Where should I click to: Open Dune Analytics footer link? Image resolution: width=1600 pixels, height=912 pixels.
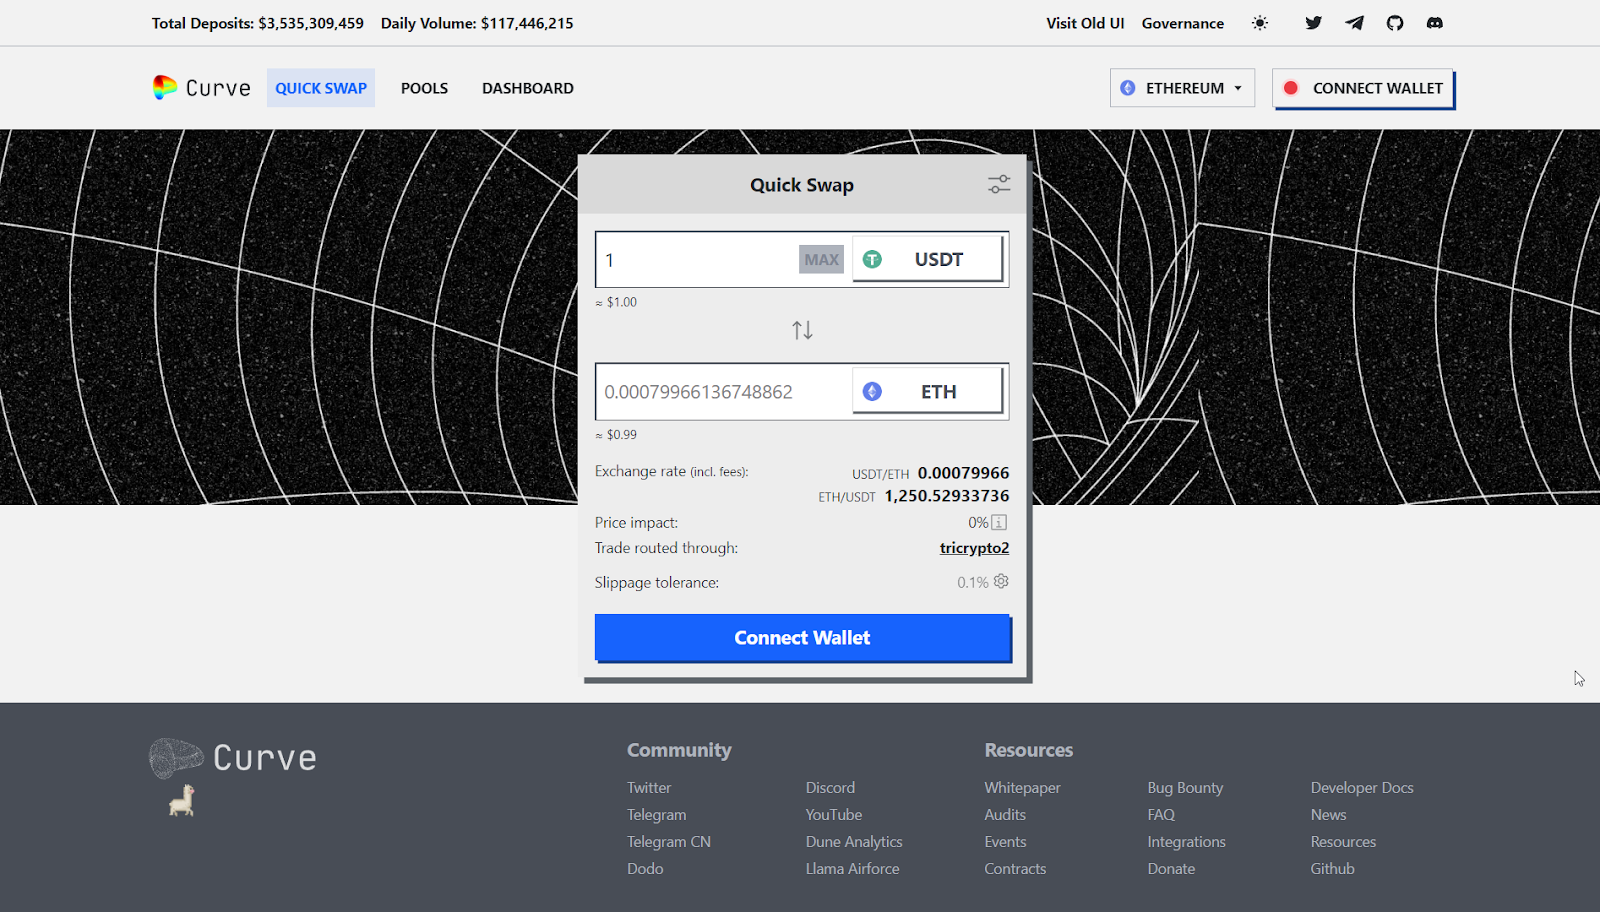(854, 842)
